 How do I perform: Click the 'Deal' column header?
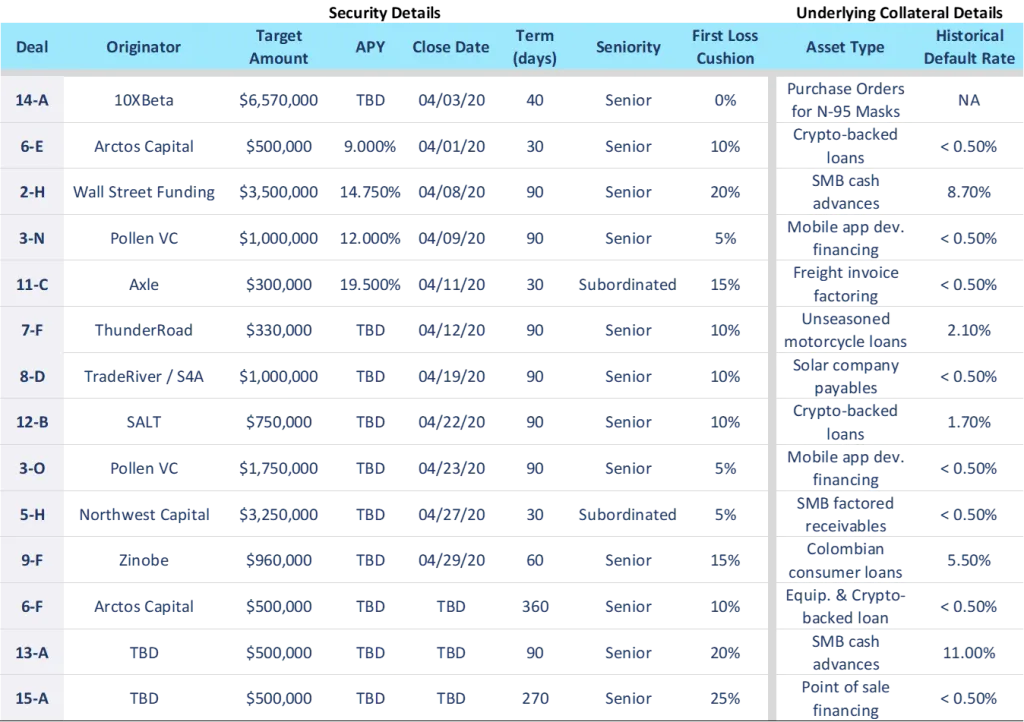[32, 47]
